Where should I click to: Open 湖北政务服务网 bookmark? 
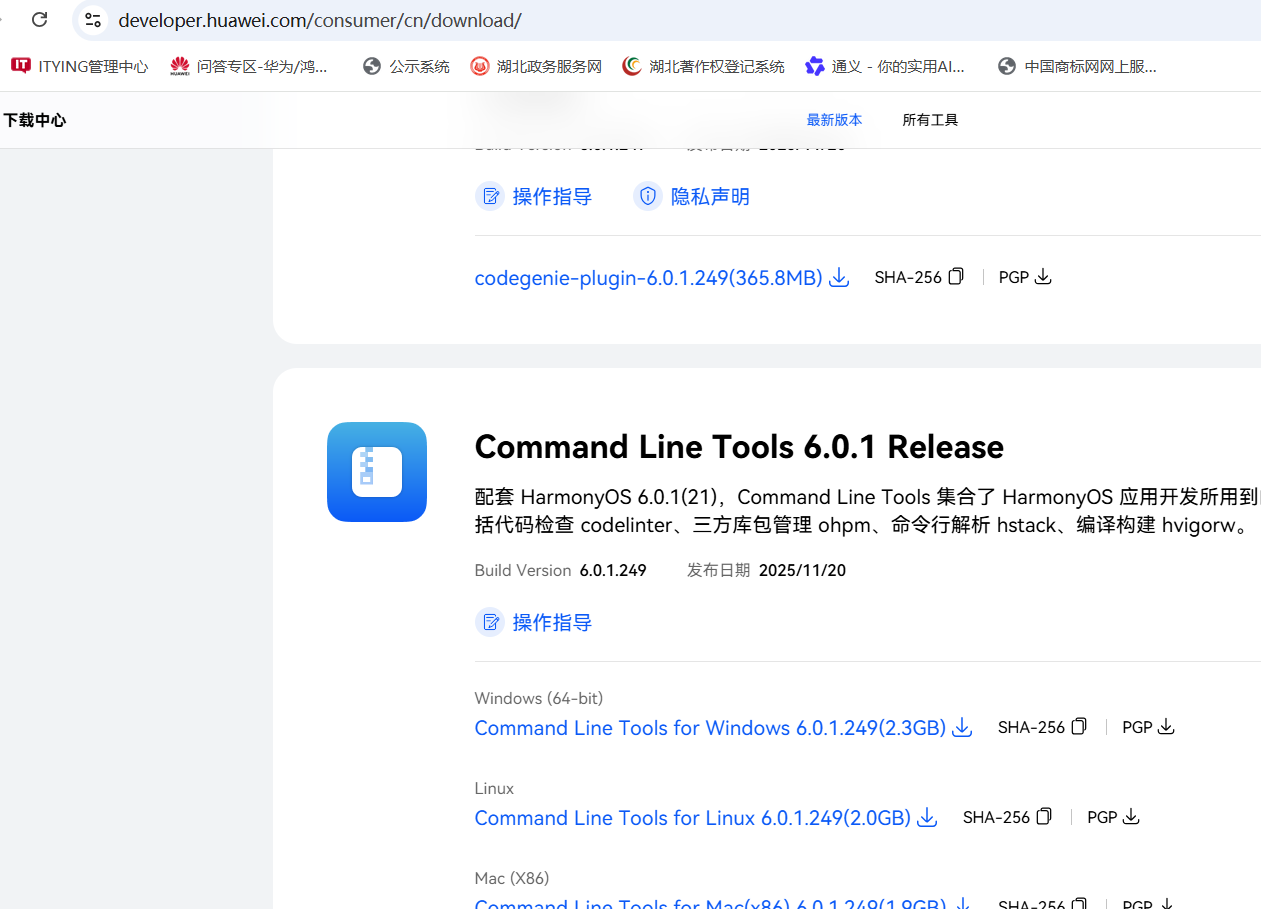(537, 67)
